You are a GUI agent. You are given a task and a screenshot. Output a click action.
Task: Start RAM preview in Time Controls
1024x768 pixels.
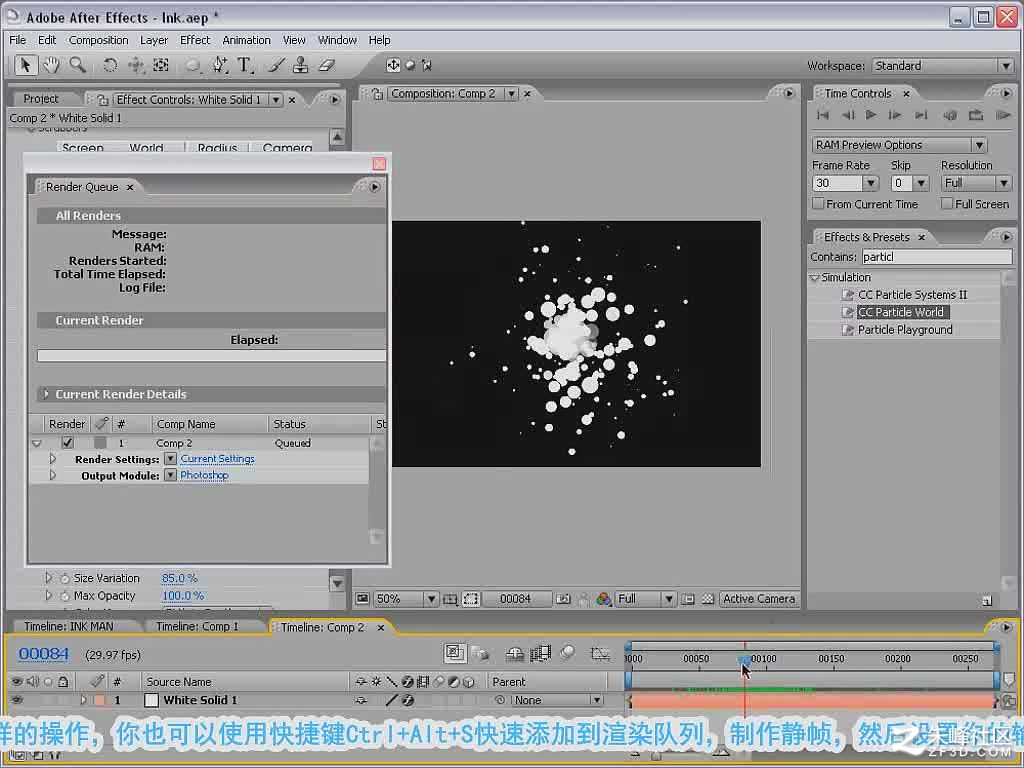1003,116
